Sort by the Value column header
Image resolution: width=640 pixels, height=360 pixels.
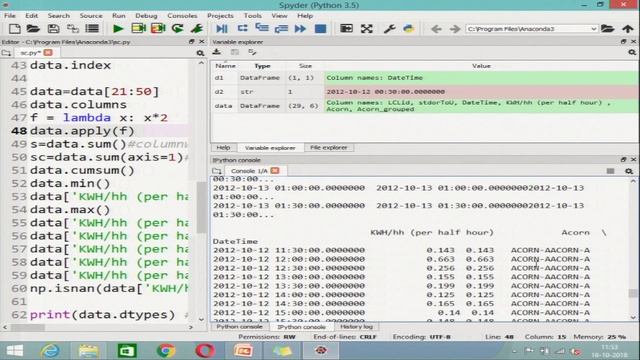(x=481, y=66)
